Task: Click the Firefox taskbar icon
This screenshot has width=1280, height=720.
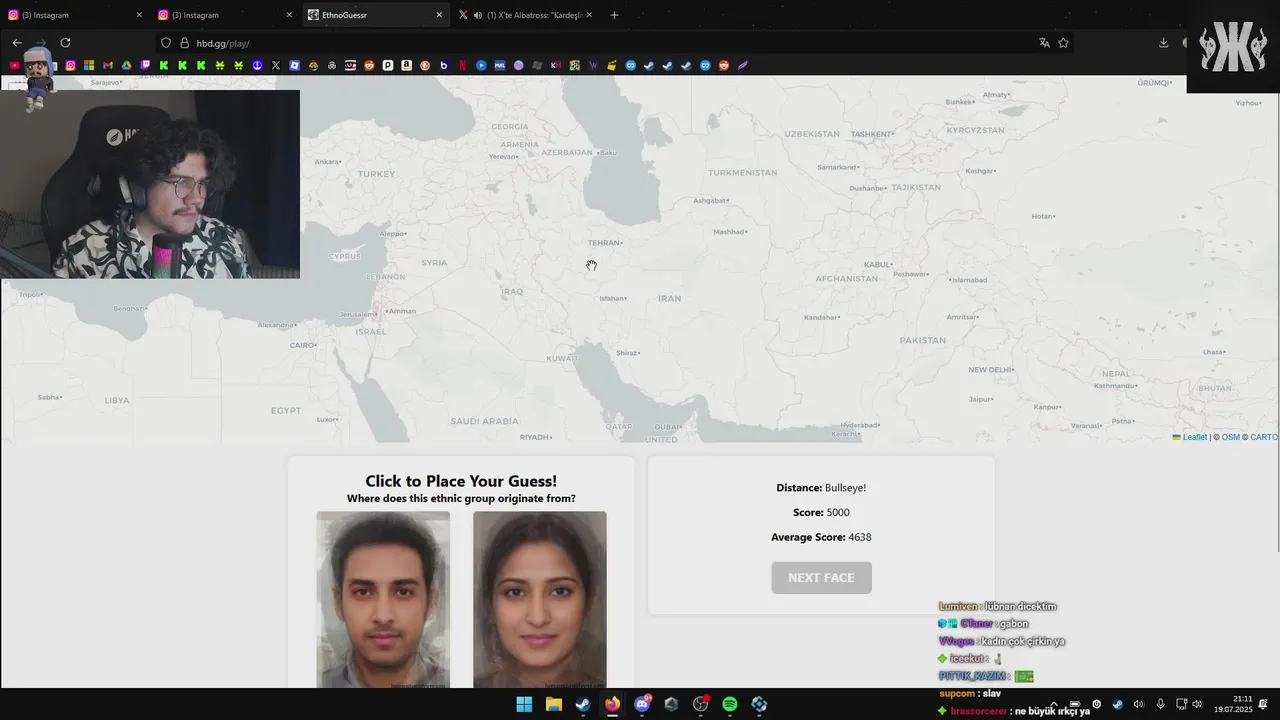Action: coord(612,704)
